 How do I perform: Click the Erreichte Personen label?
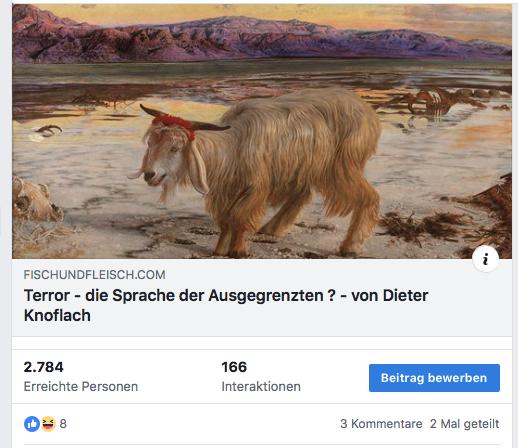(x=81, y=387)
